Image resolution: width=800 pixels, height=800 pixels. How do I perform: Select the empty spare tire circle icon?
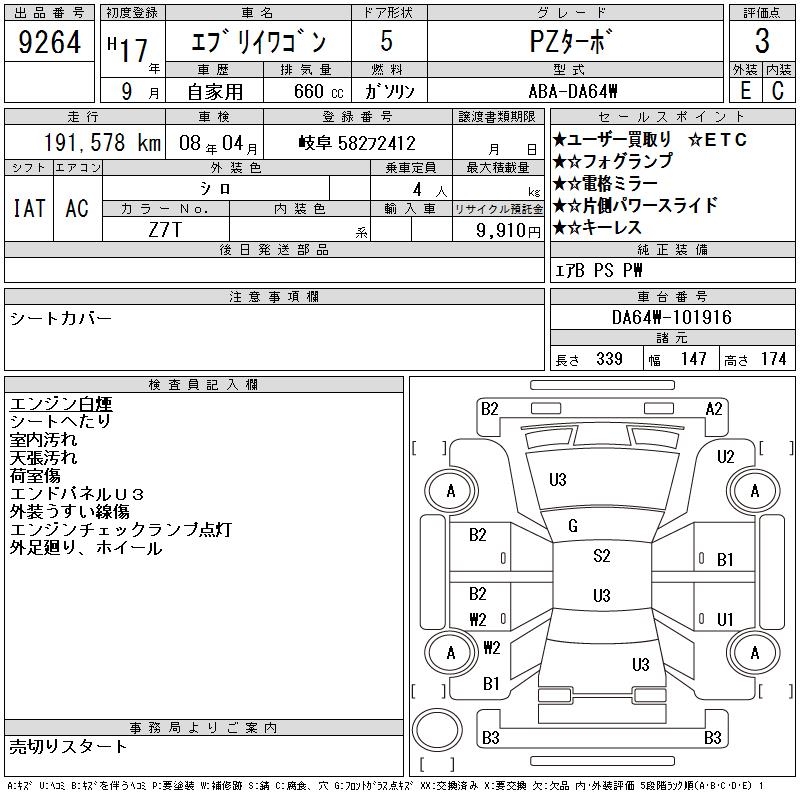coord(438,730)
